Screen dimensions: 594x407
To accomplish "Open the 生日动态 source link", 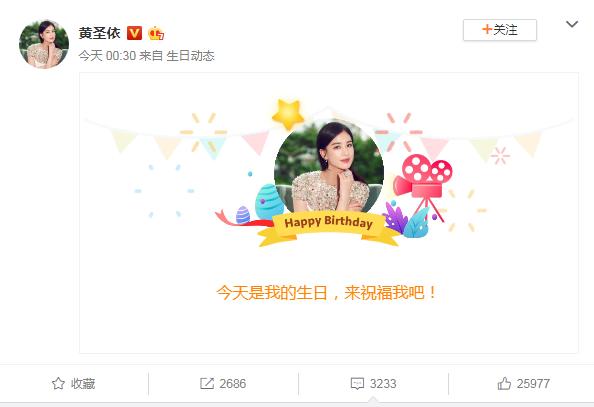I will click(x=191, y=56).
